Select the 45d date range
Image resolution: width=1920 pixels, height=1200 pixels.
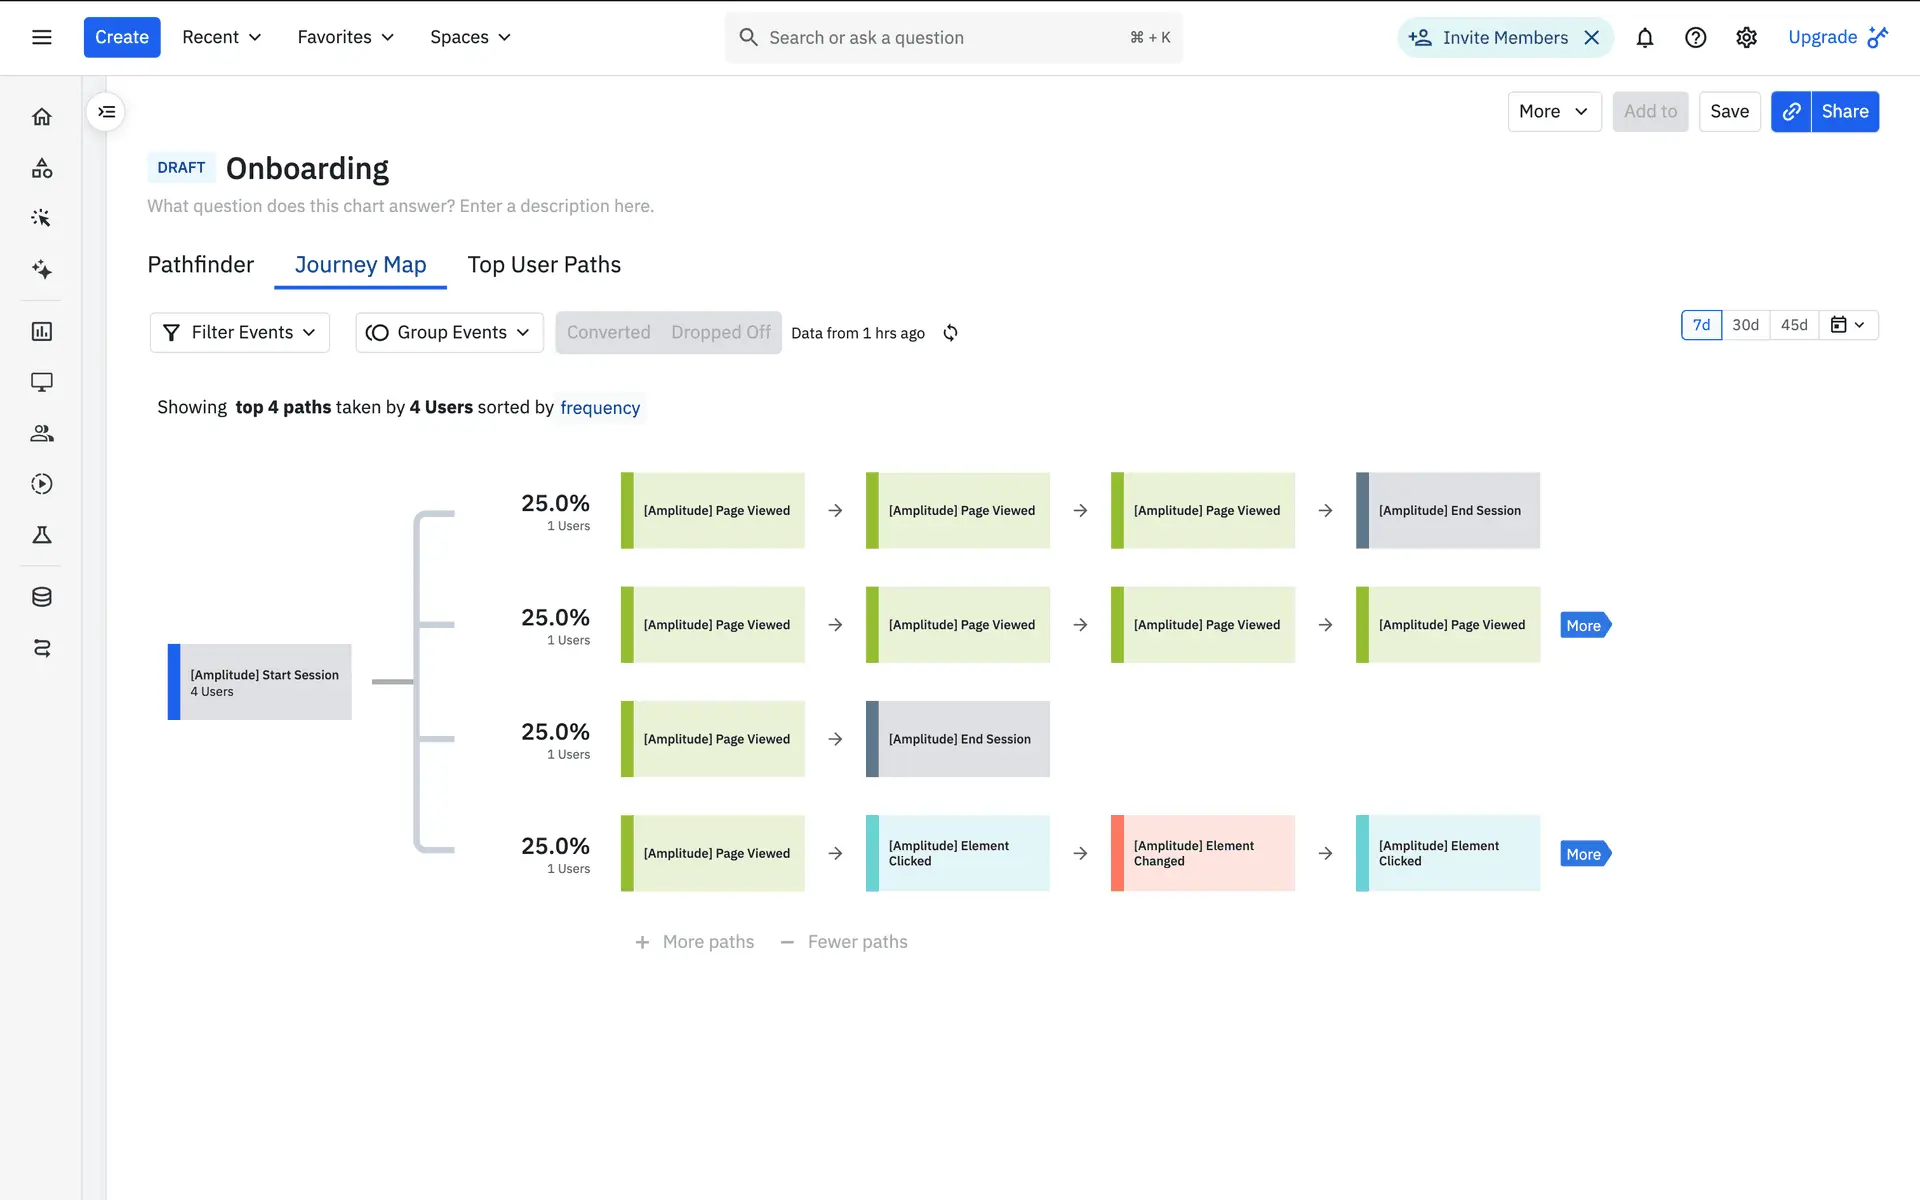pos(1794,325)
